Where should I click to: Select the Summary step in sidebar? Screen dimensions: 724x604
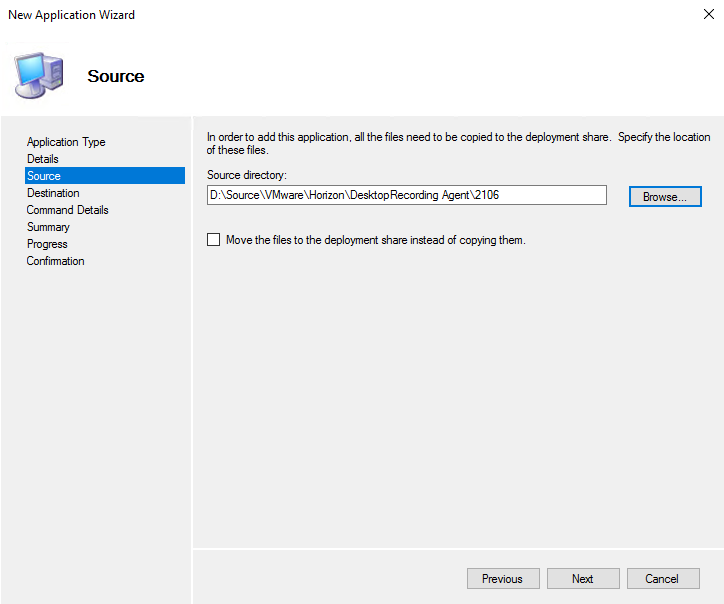pyautogui.click(x=48, y=227)
